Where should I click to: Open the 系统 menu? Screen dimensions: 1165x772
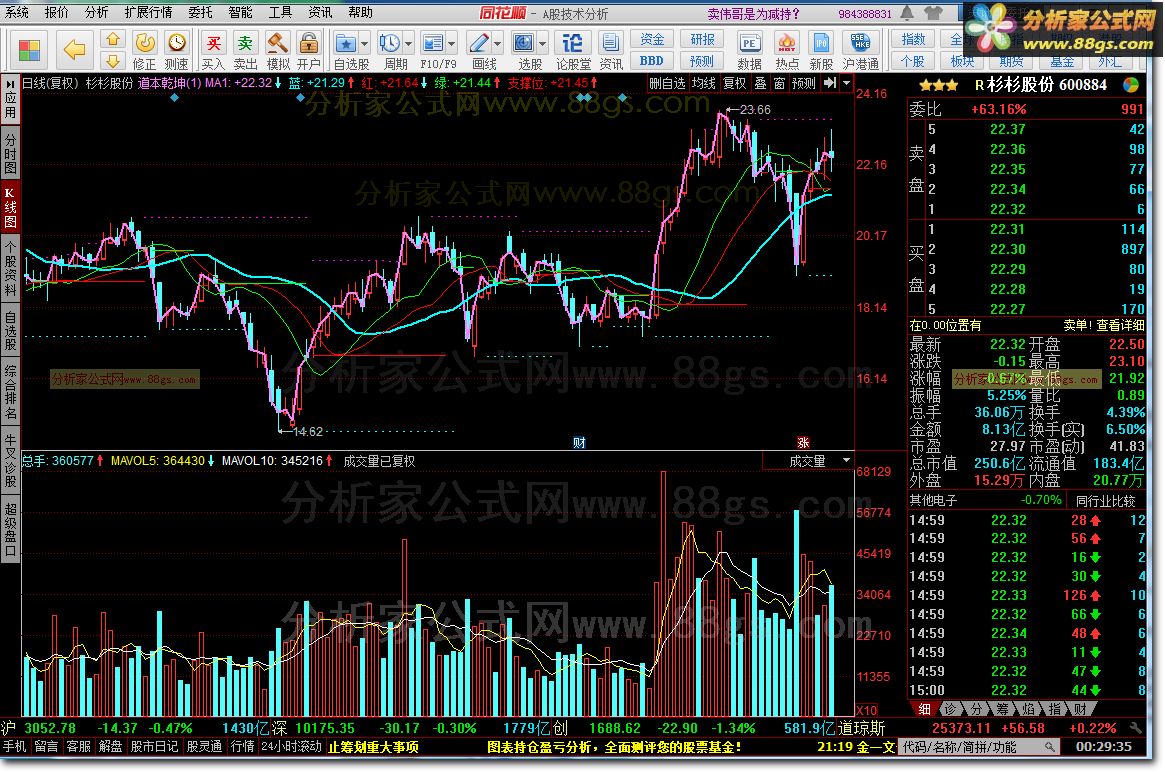point(16,12)
